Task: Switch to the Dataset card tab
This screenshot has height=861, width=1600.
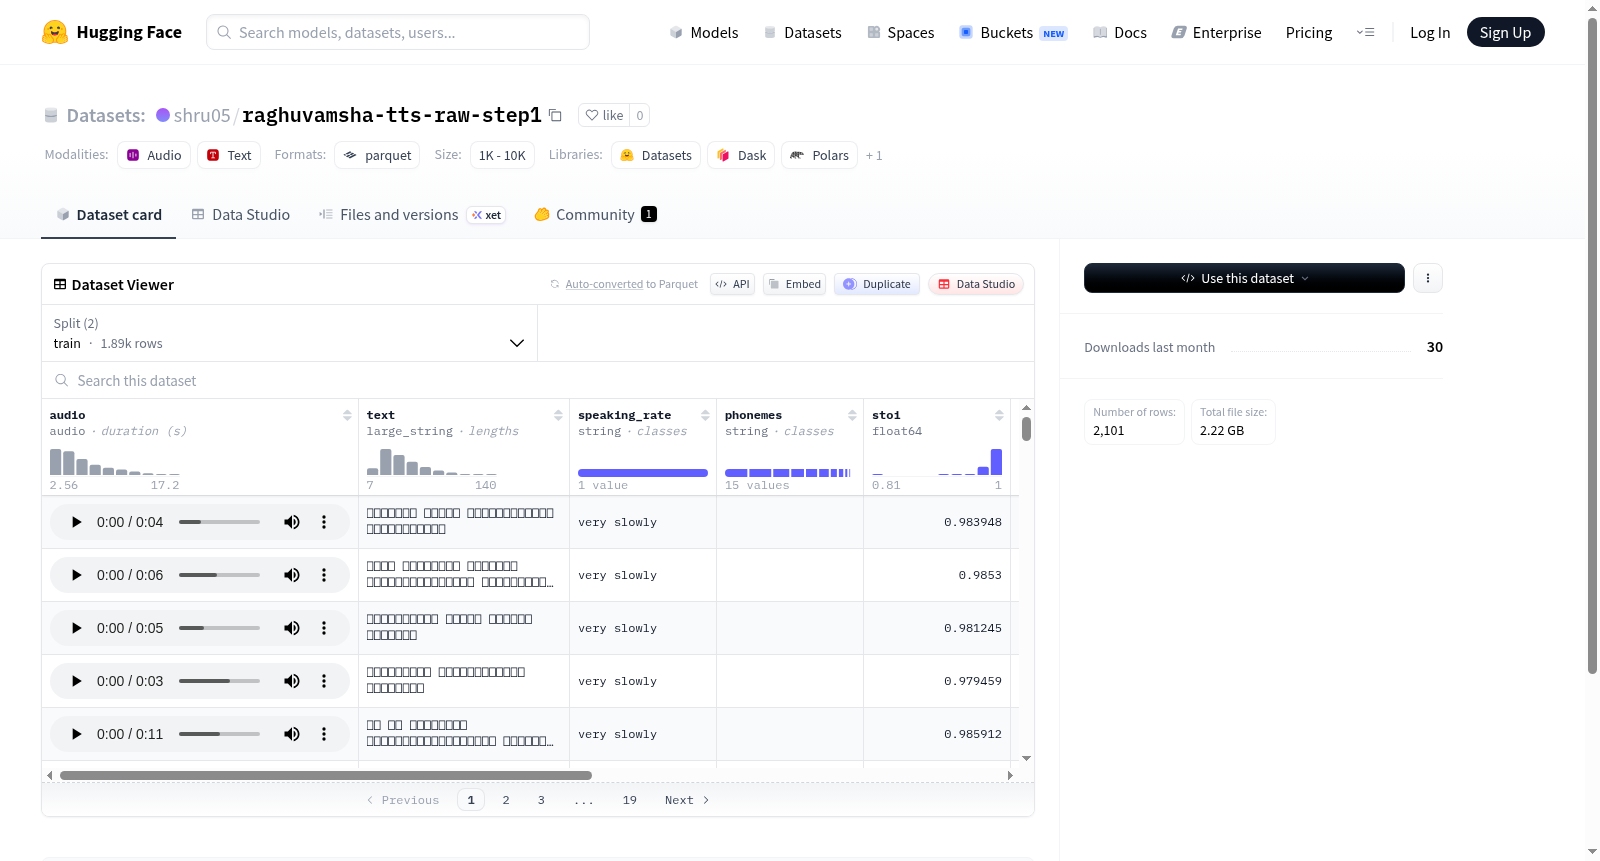Action: click(x=108, y=214)
